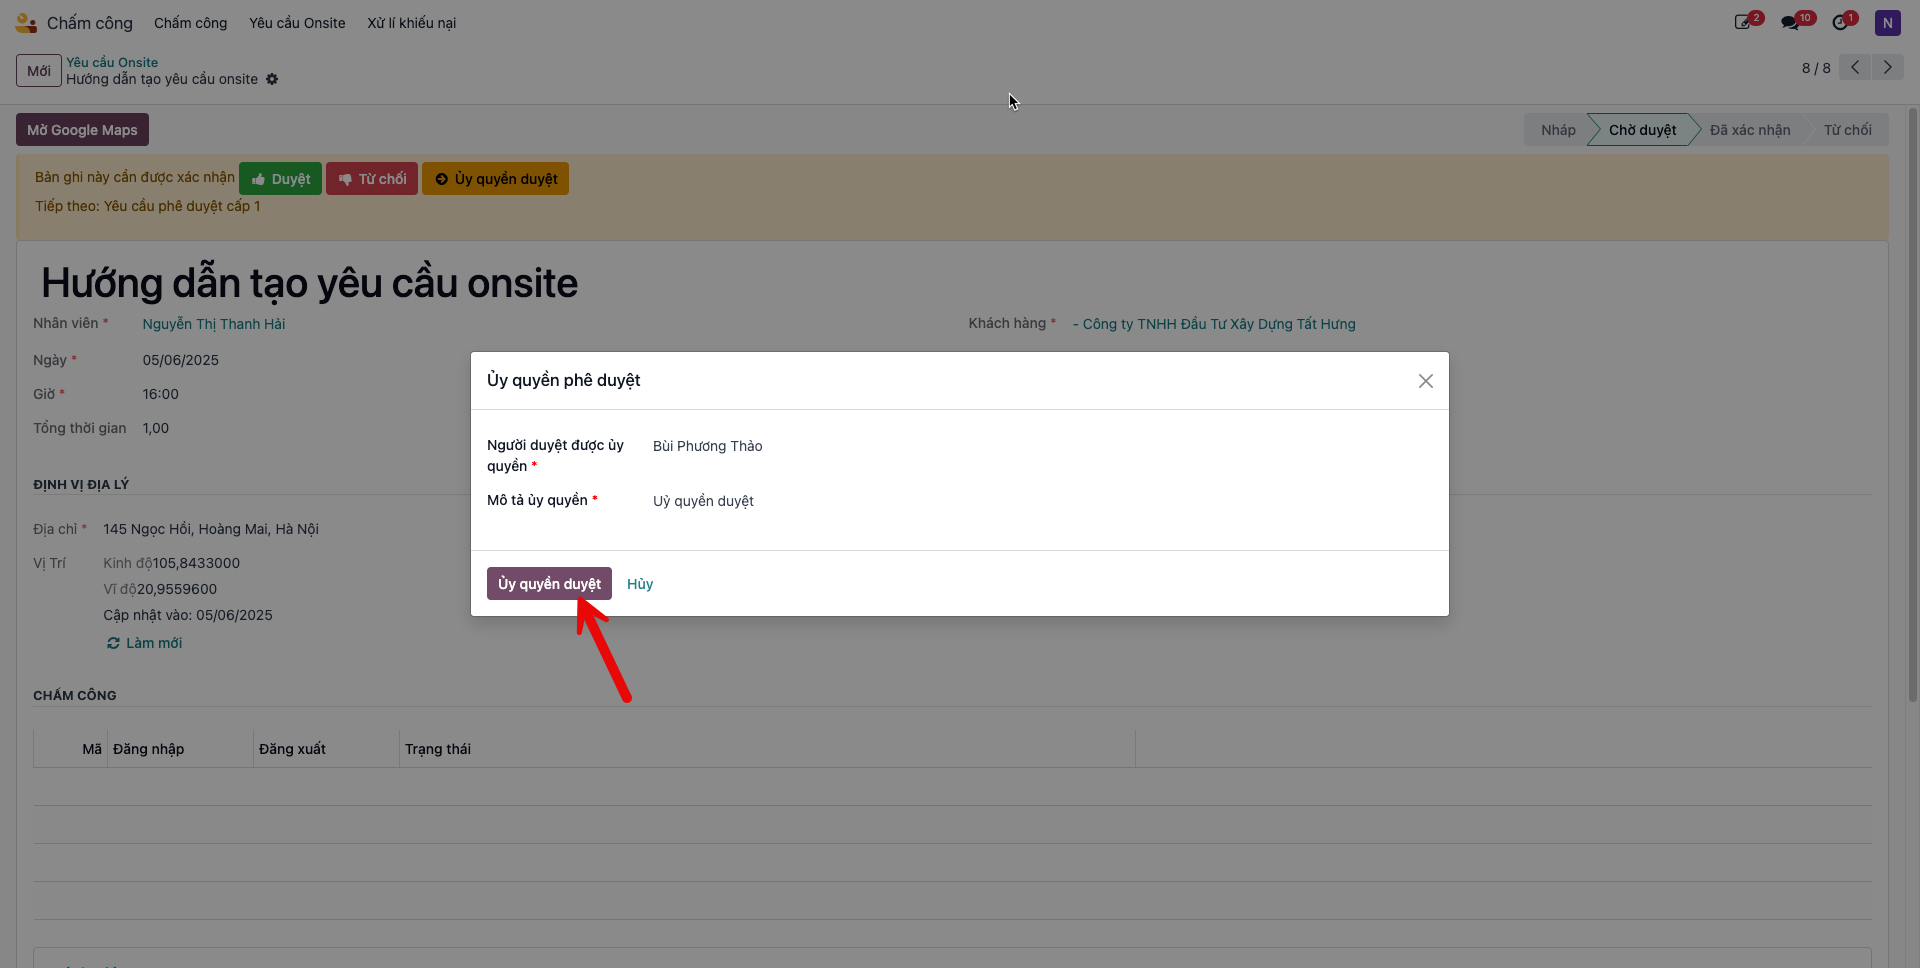The width and height of the screenshot is (1920, 968).
Task: Go to the next record arrow
Action: click(1888, 67)
